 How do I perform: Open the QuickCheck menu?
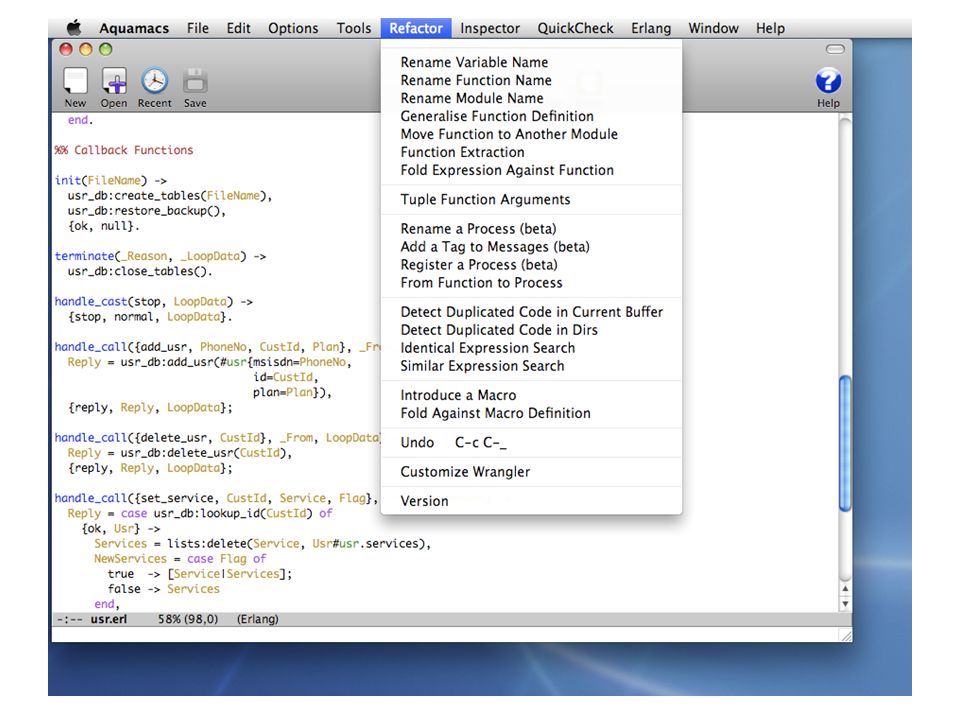pos(576,28)
